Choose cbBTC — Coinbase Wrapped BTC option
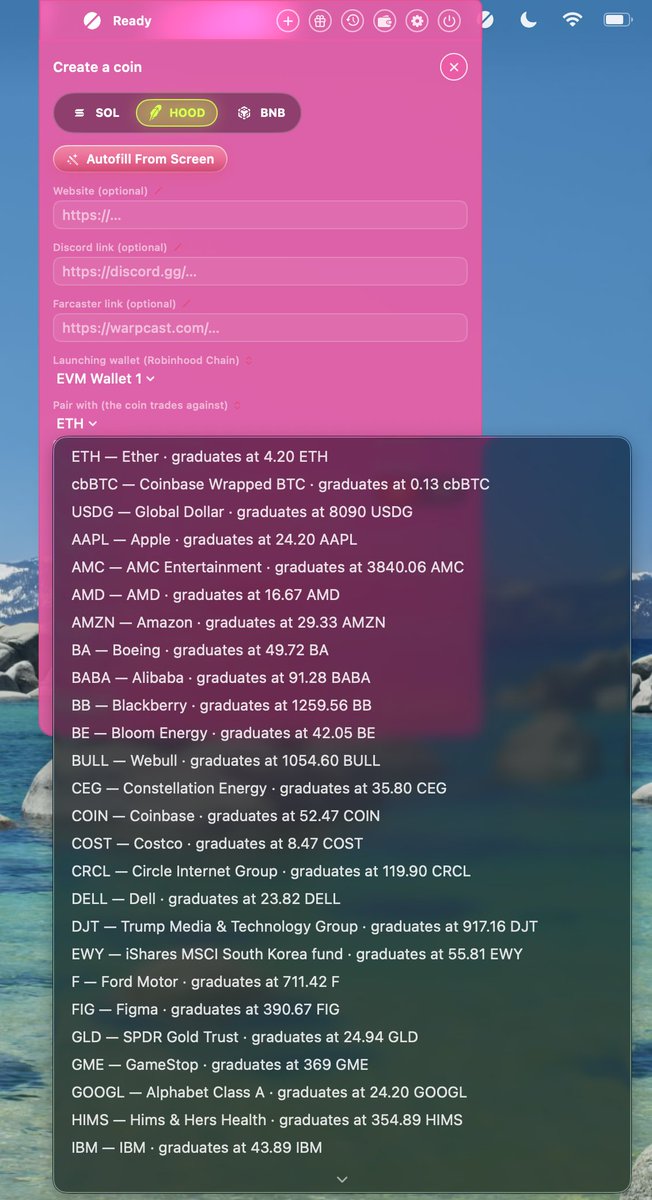 point(342,484)
